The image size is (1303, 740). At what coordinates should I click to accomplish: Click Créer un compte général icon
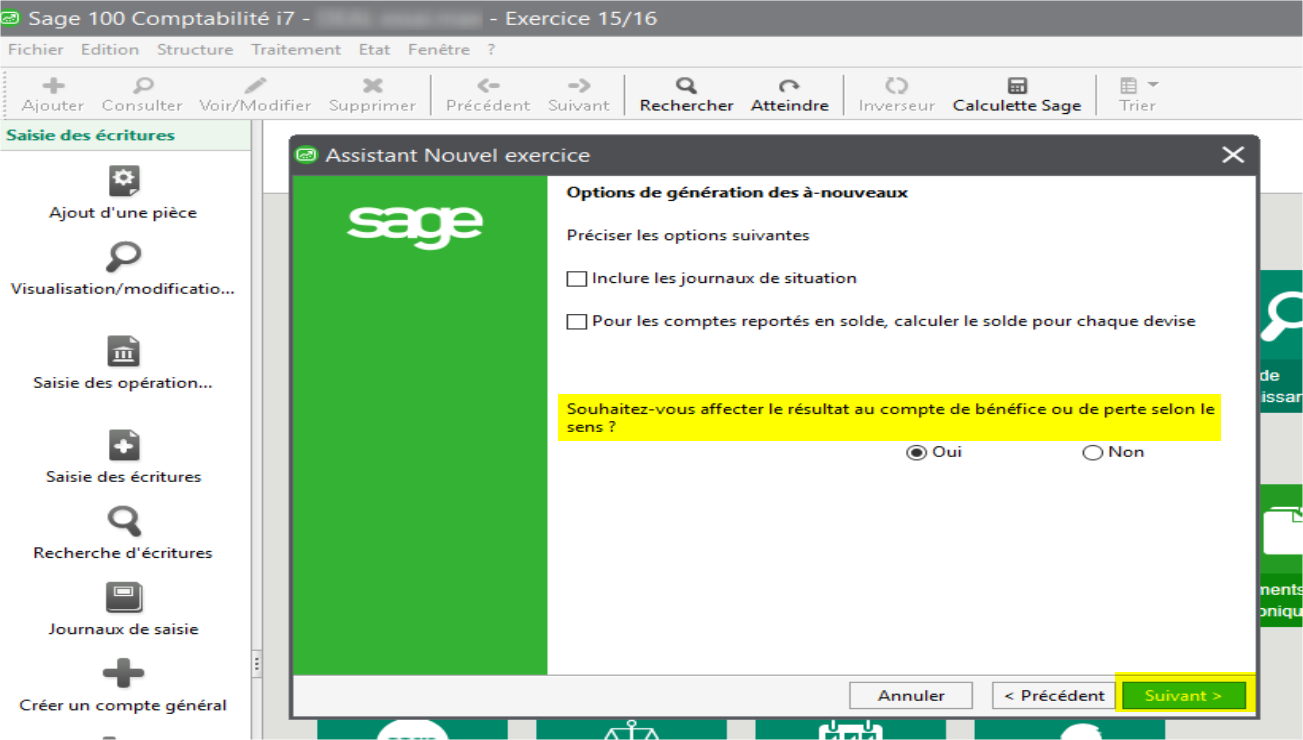pos(123,674)
